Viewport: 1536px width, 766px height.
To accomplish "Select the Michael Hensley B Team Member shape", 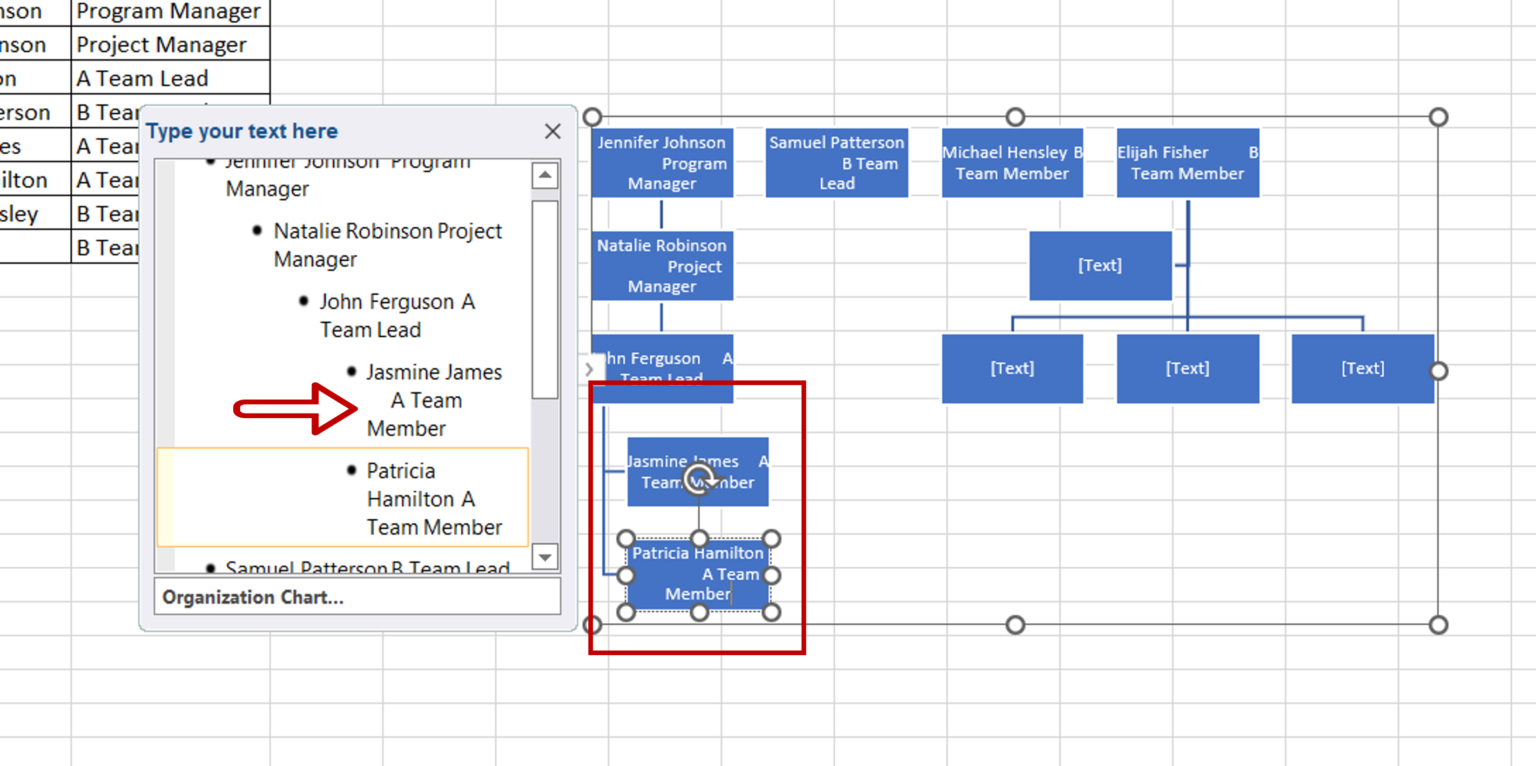I will click(x=1012, y=163).
